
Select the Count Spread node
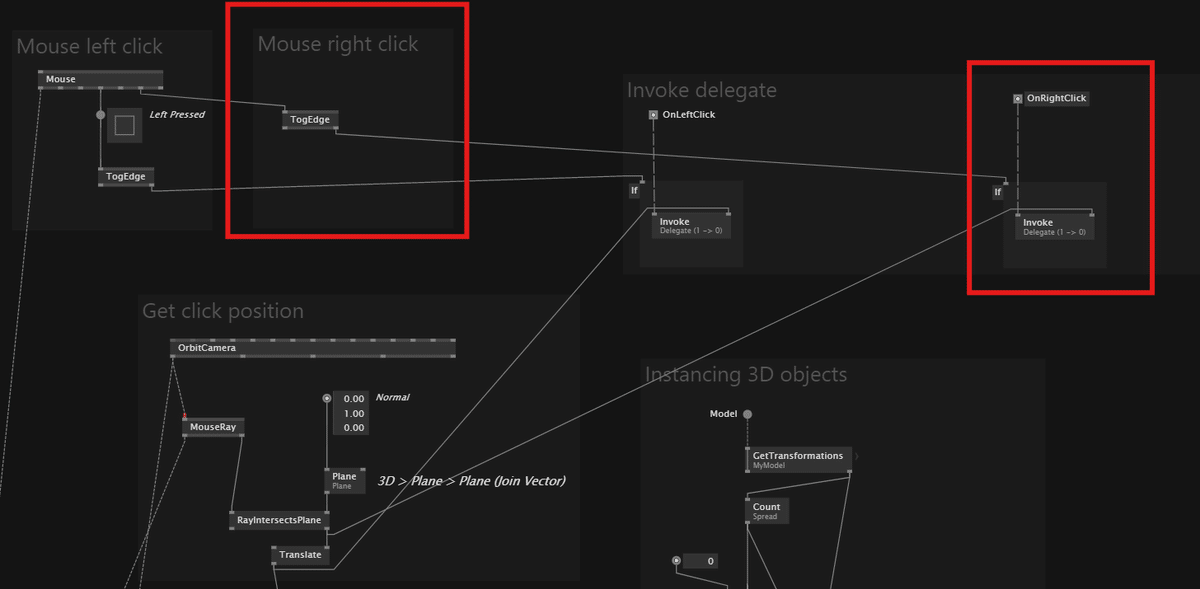(x=767, y=511)
